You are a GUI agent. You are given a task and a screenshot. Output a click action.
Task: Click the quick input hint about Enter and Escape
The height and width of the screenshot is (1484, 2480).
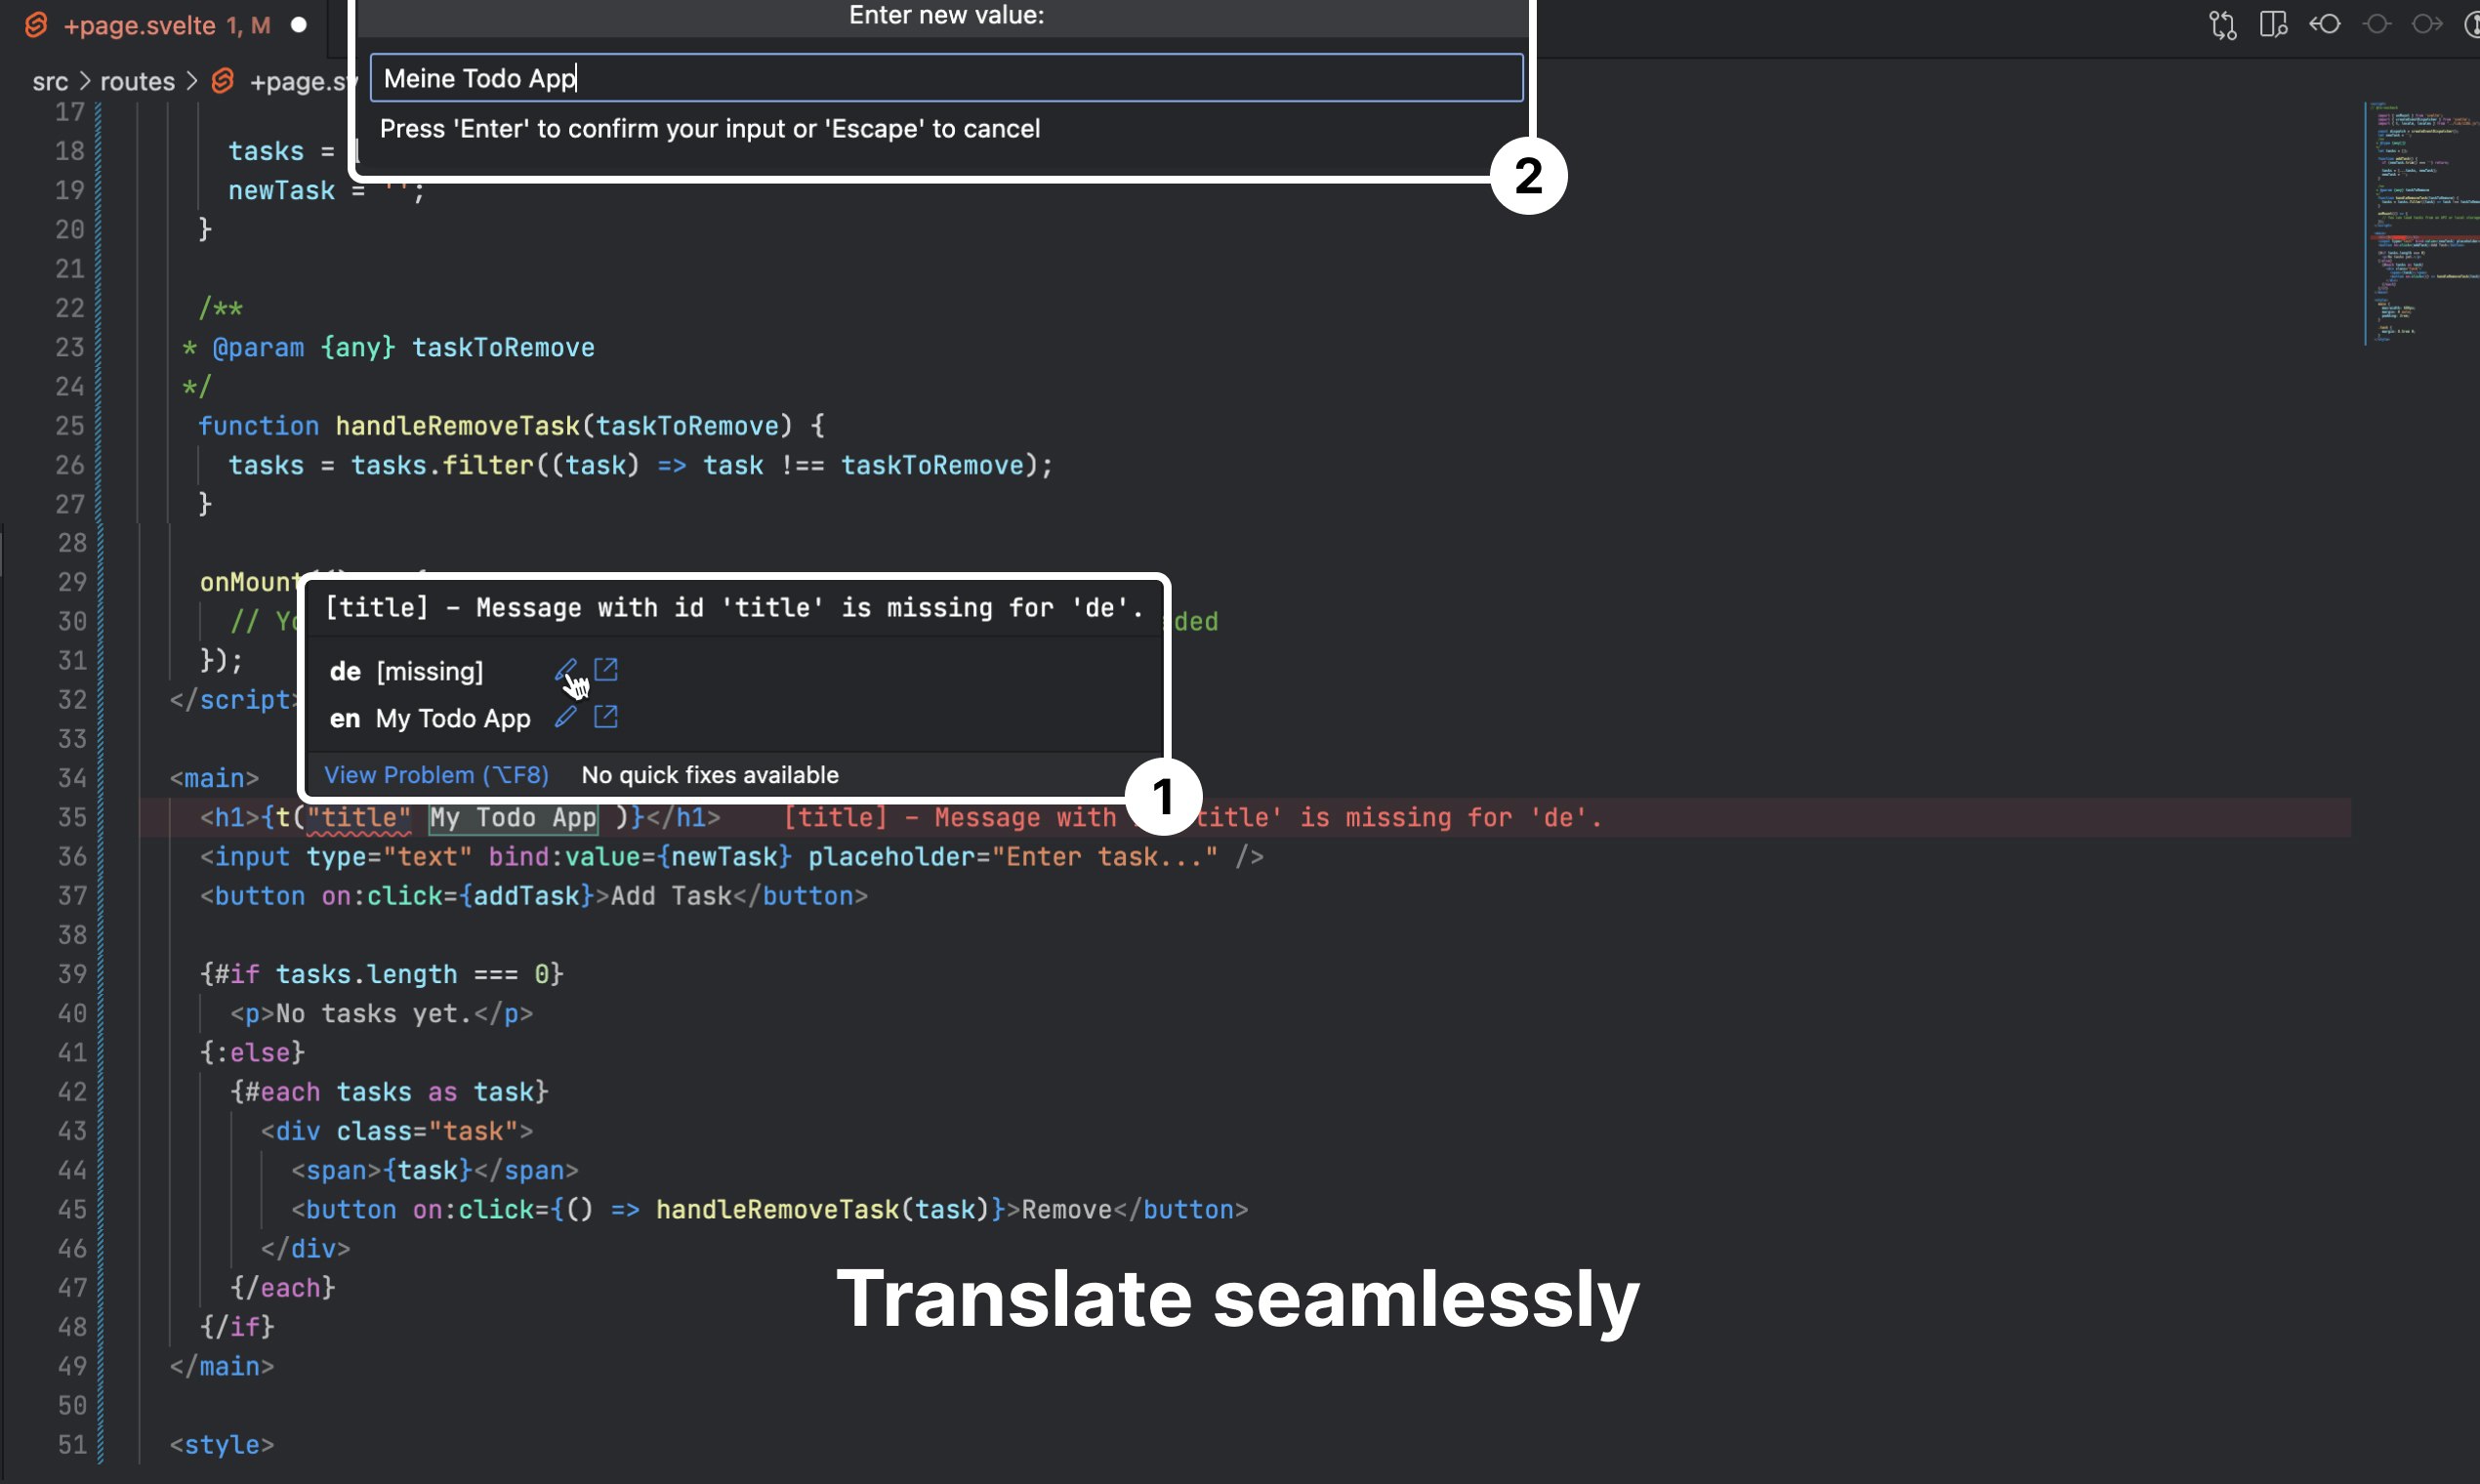coord(710,129)
